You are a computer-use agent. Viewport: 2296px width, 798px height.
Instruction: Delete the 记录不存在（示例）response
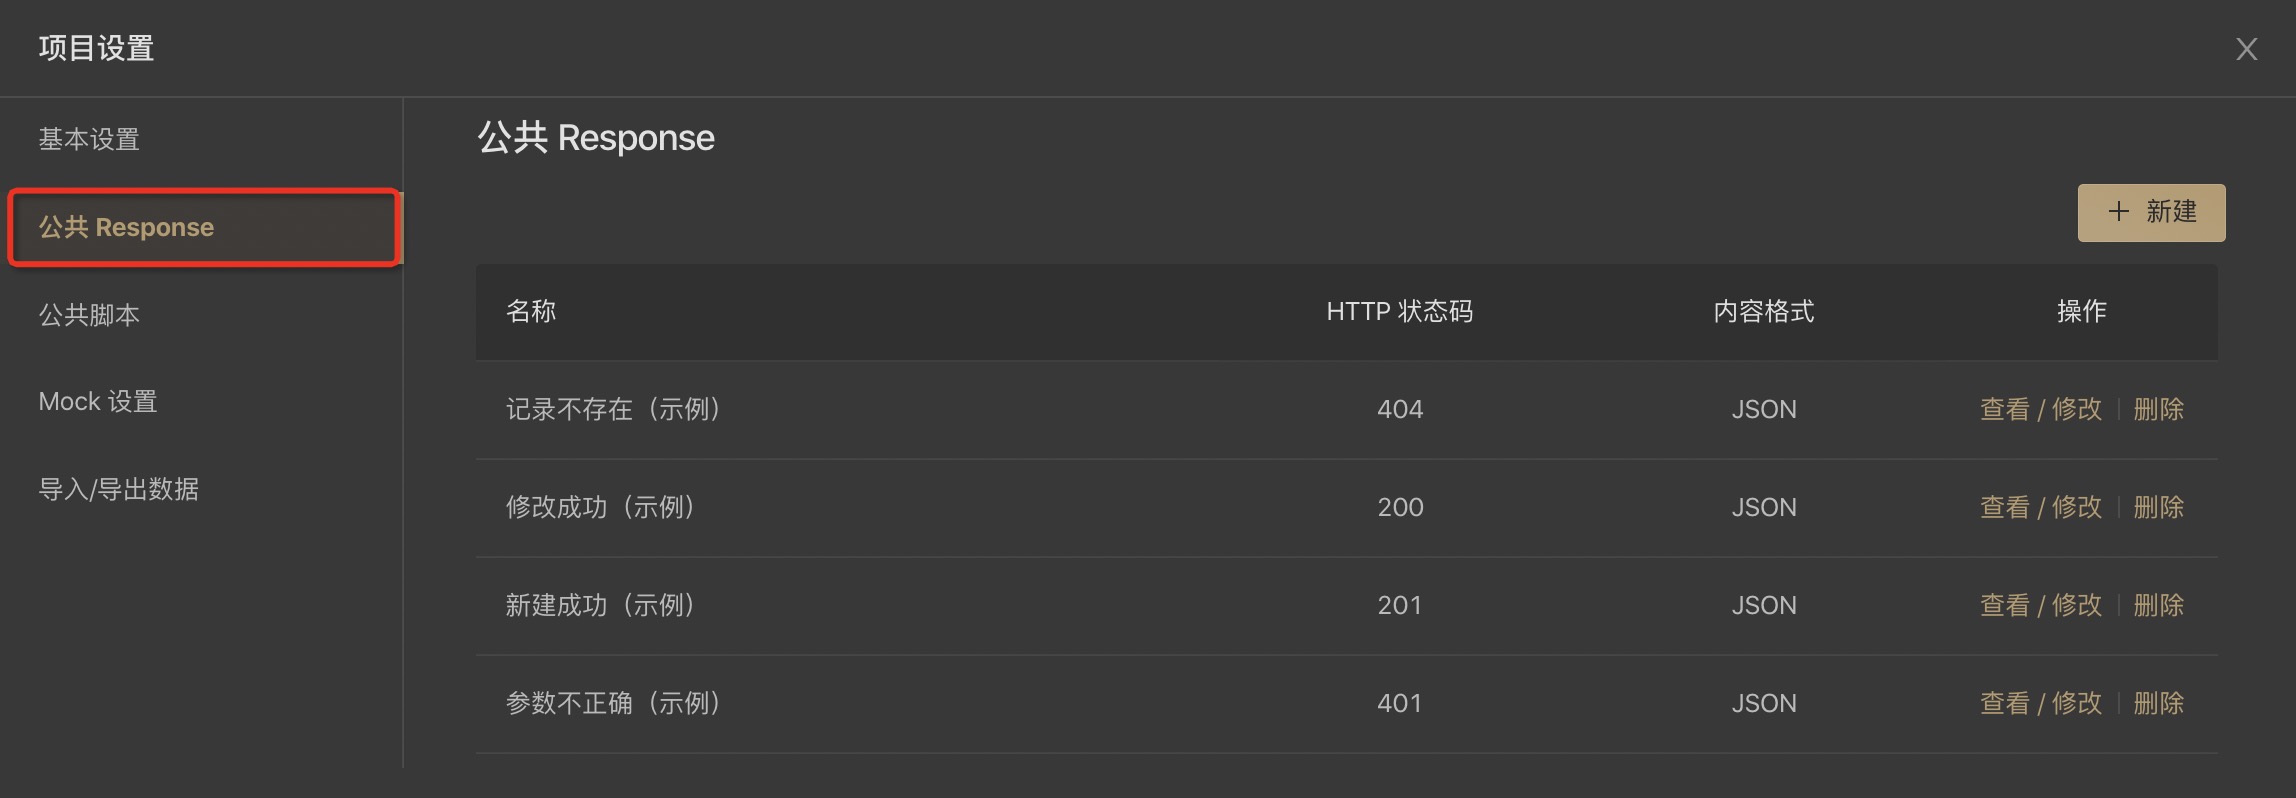[x=2158, y=409]
